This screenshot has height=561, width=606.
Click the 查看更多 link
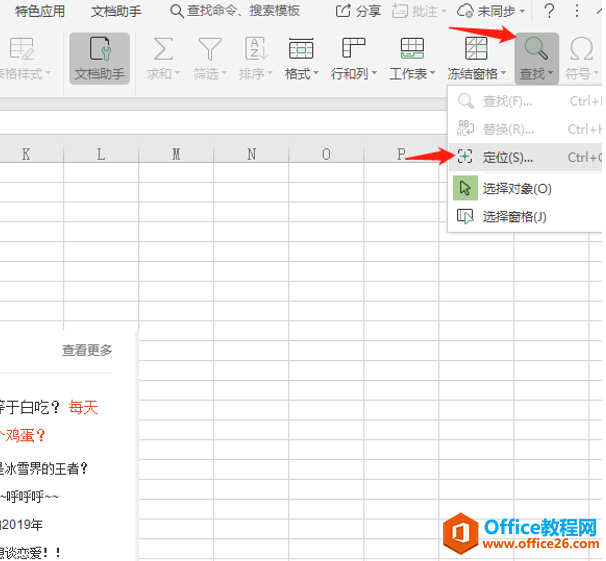(87, 350)
